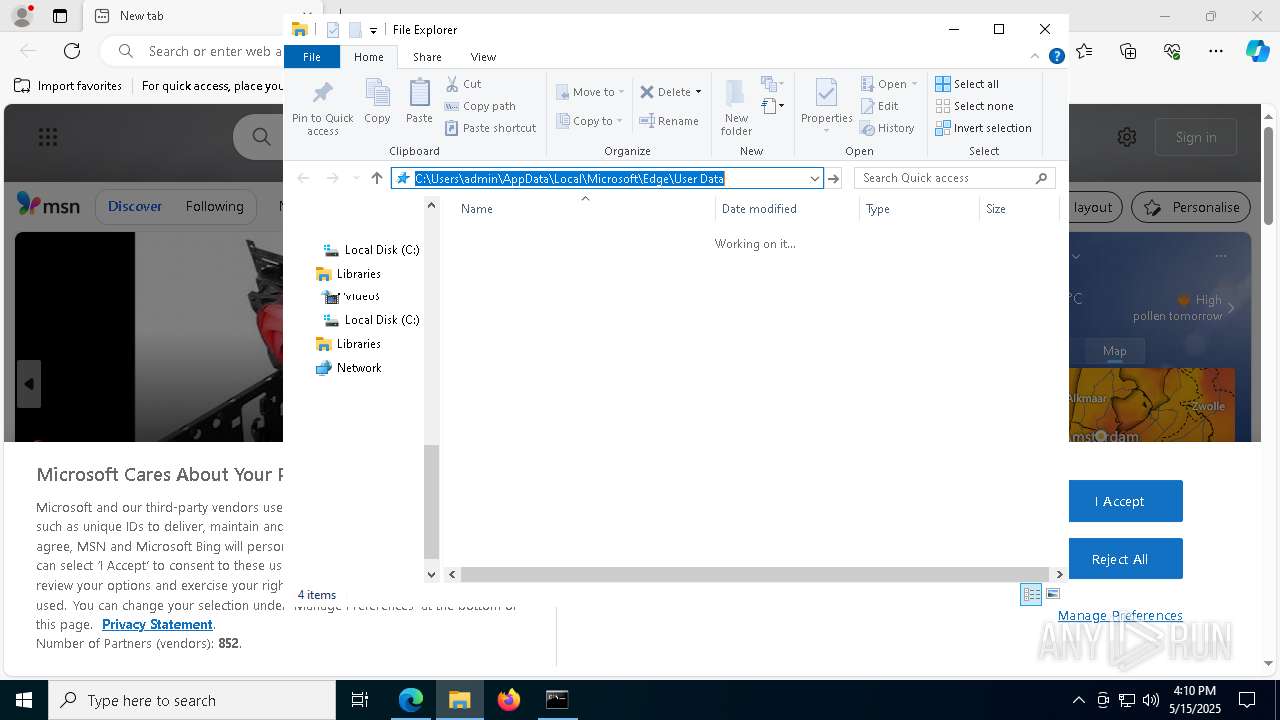Open Edge favorites star icon
The image size is (1280, 720).
(x=1084, y=51)
